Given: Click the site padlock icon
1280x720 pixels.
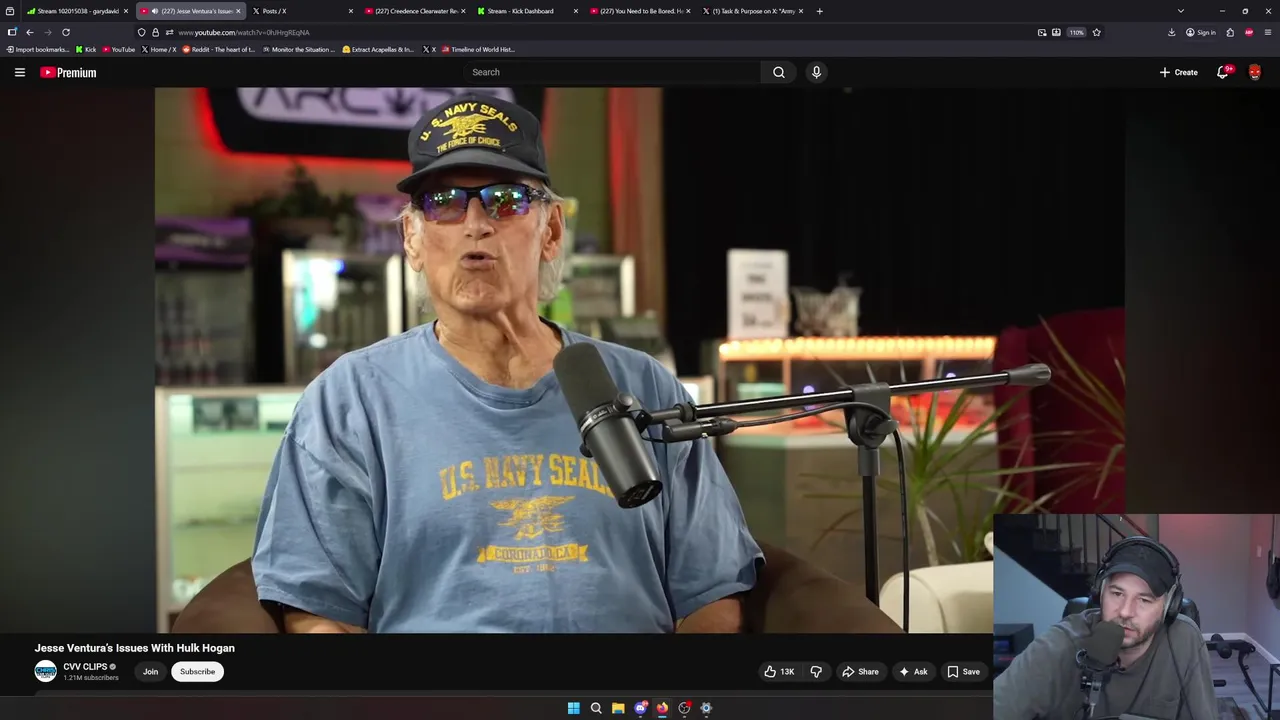Looking at the screenshot, I should [x=155, y=32].
